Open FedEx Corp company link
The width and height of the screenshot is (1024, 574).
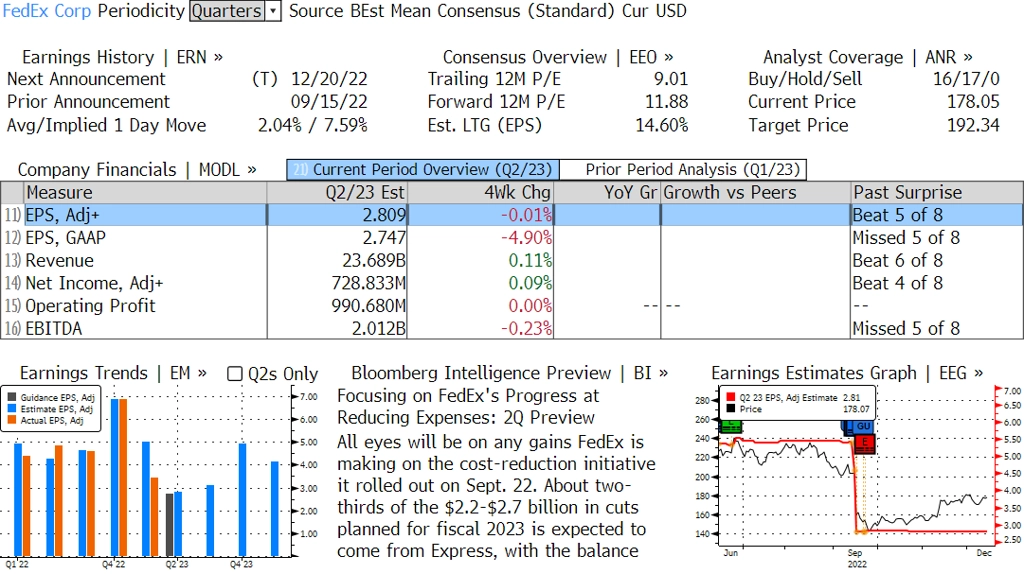[x=46, y=11]
